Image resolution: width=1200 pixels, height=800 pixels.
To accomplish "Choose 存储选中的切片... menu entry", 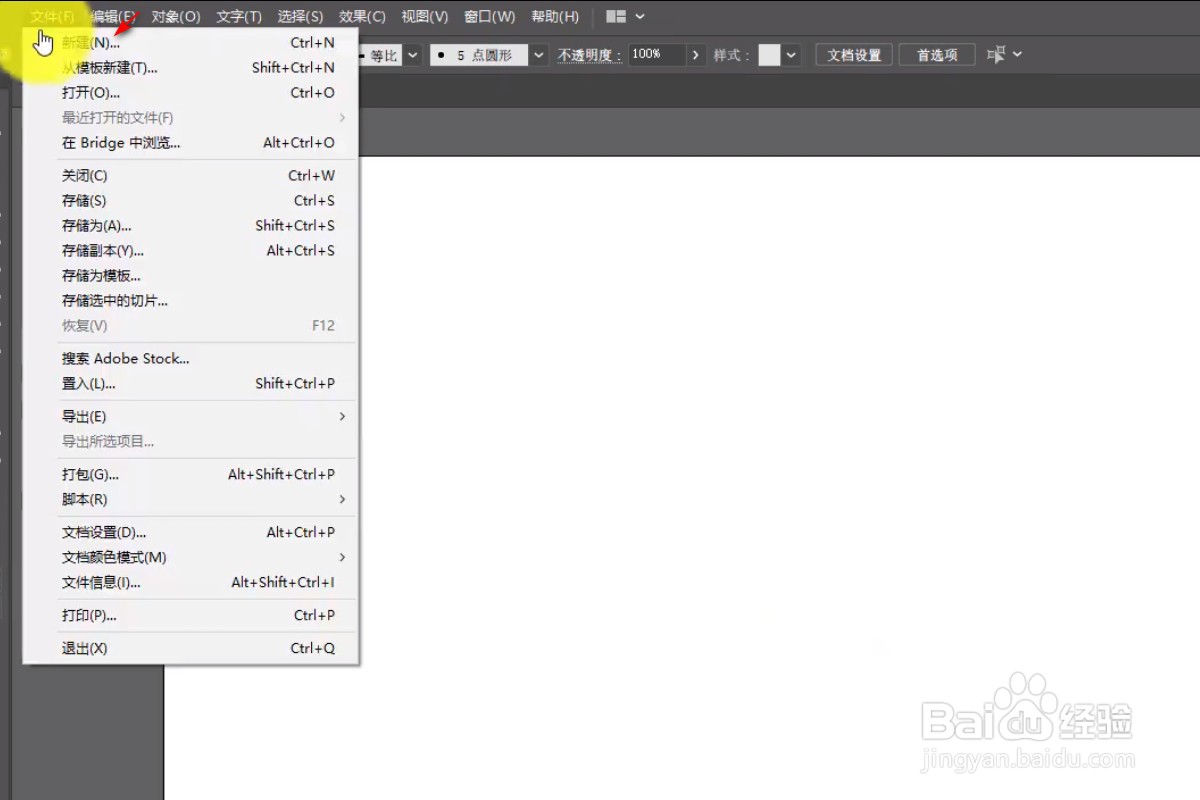I will 190,301.
